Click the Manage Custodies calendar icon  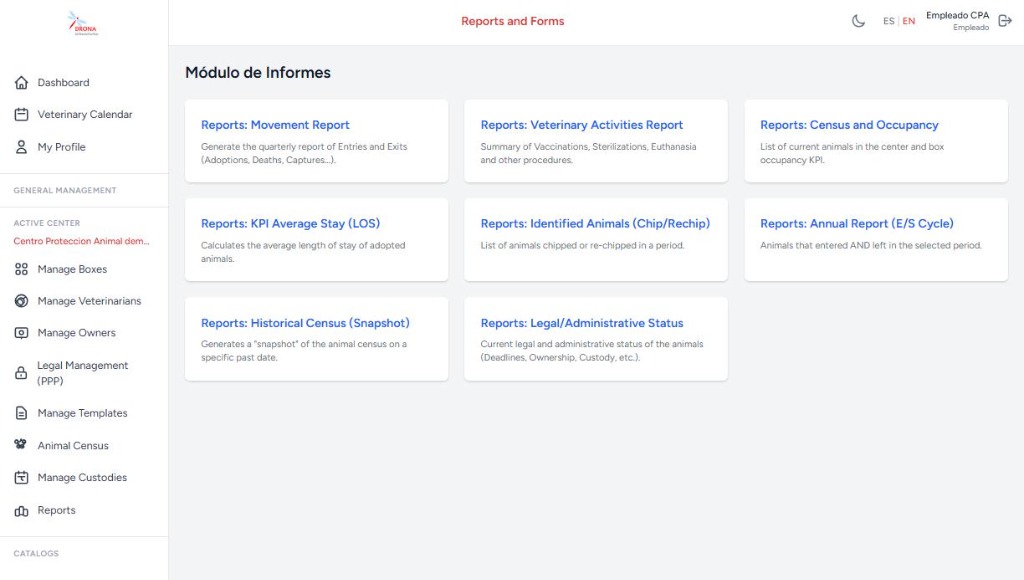[22, 477]
